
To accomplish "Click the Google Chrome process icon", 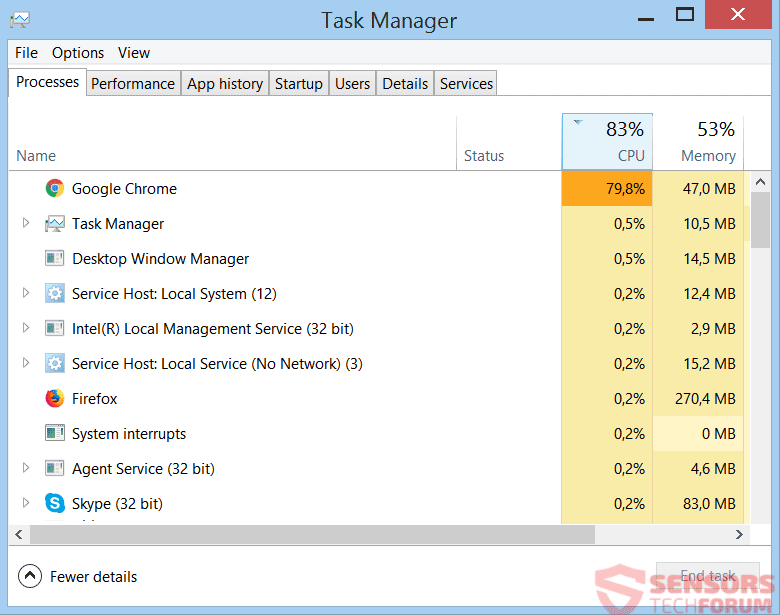I will (55, 189).
